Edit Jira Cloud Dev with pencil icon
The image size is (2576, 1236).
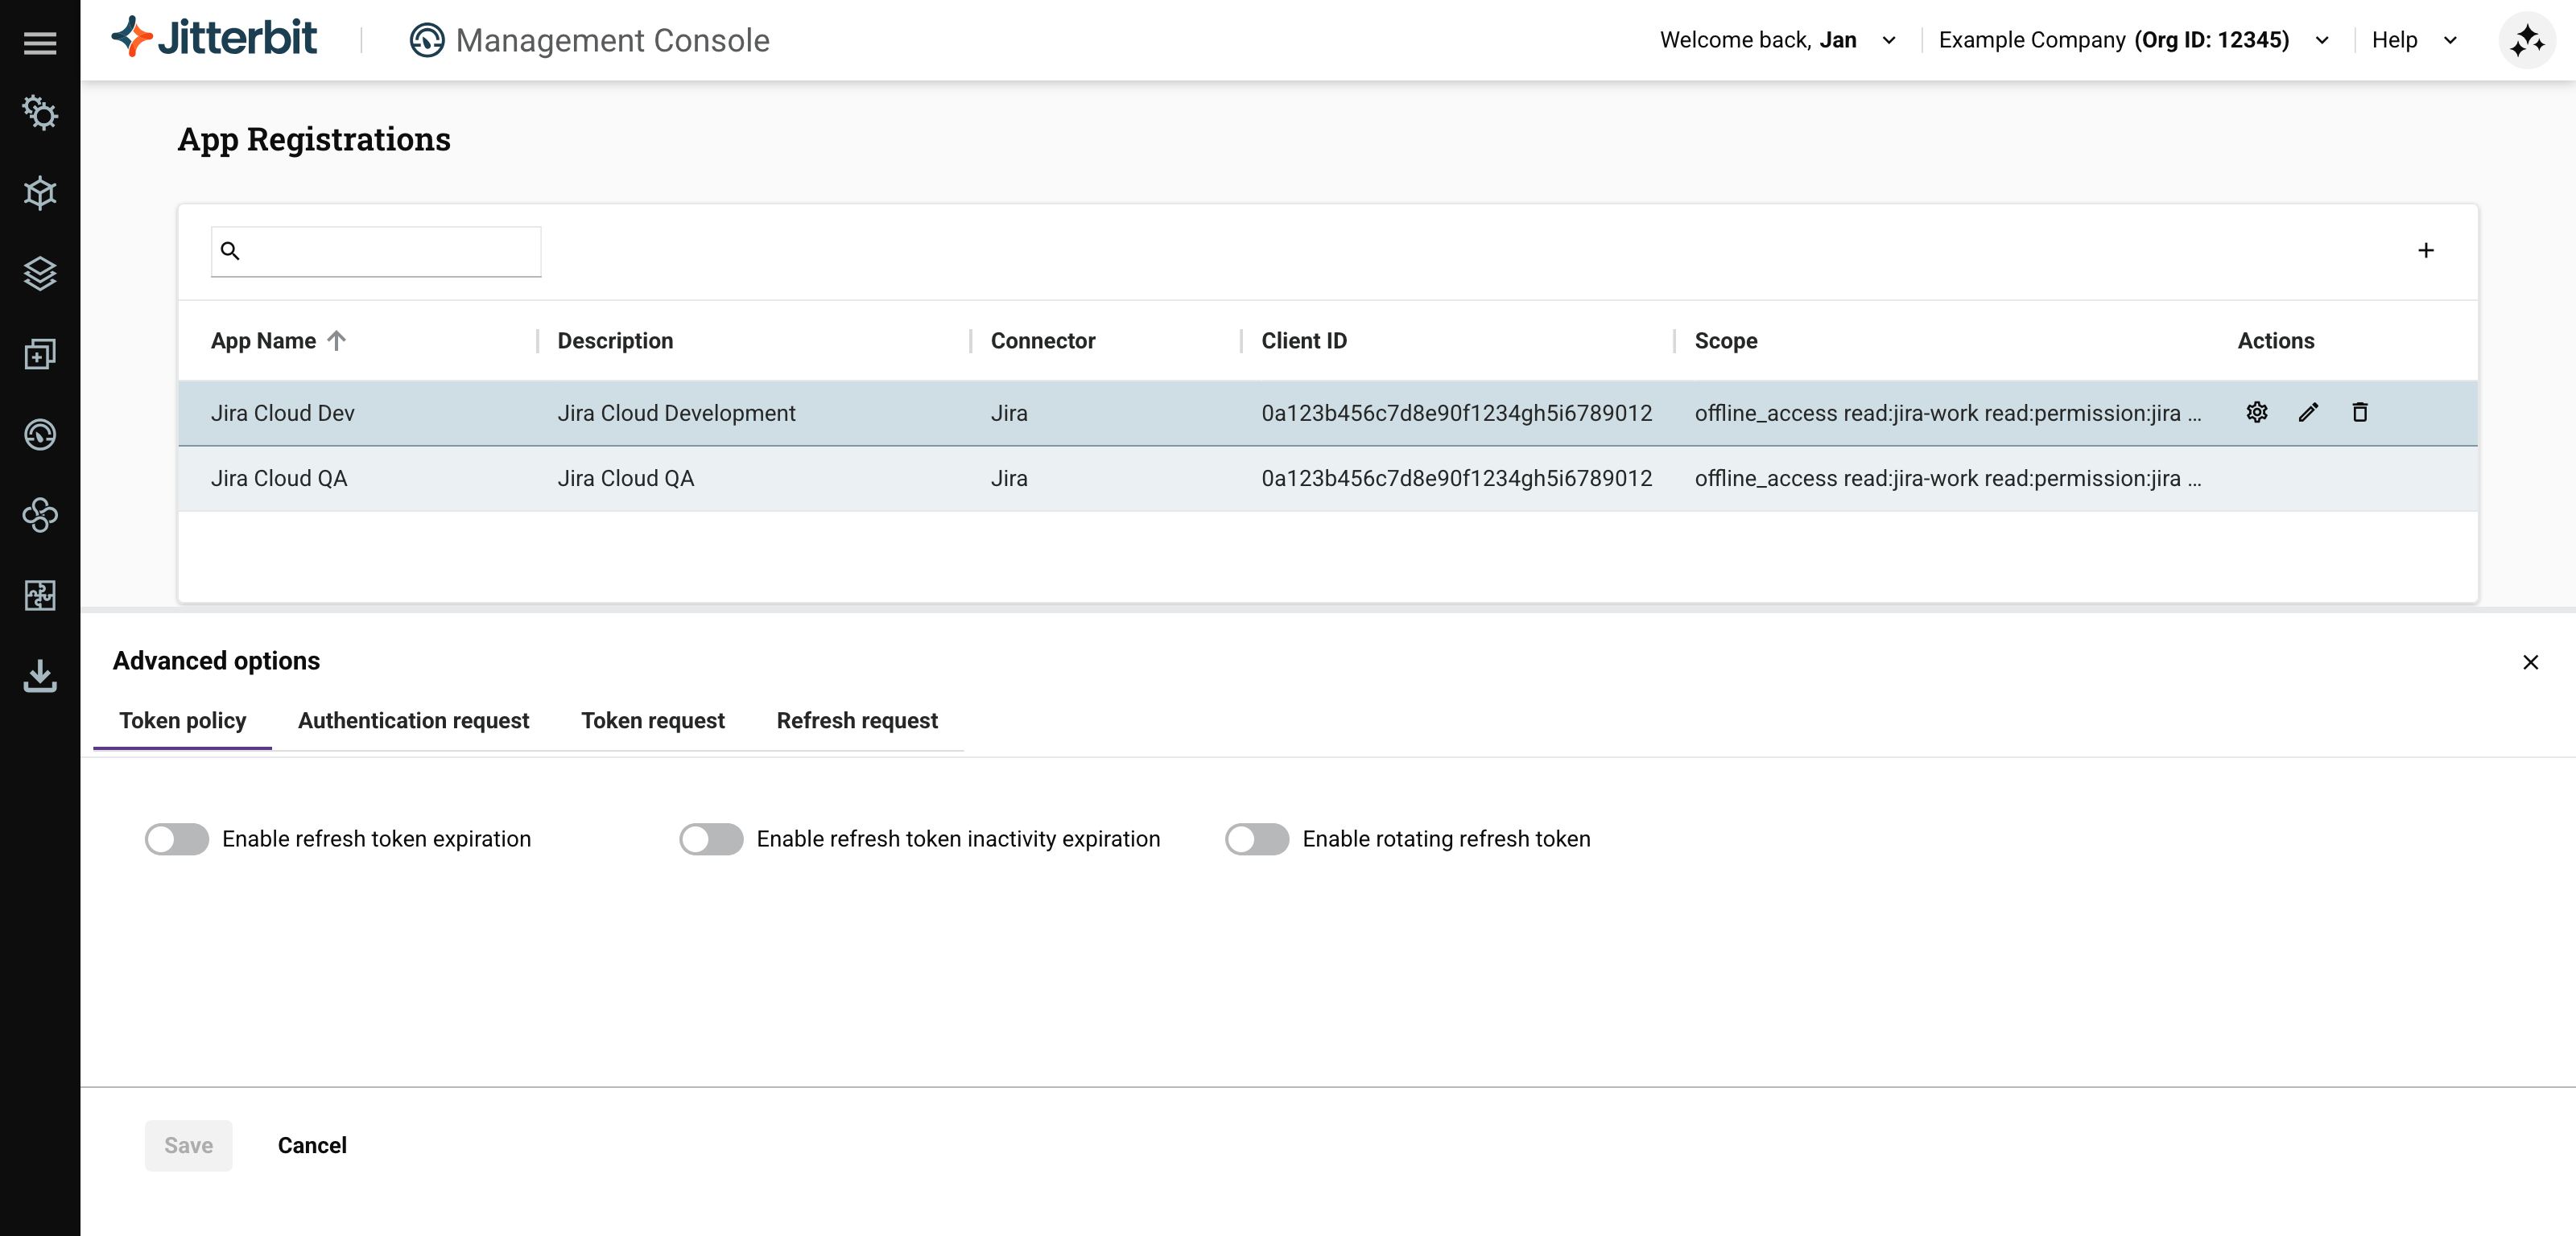click(2308, 412)
